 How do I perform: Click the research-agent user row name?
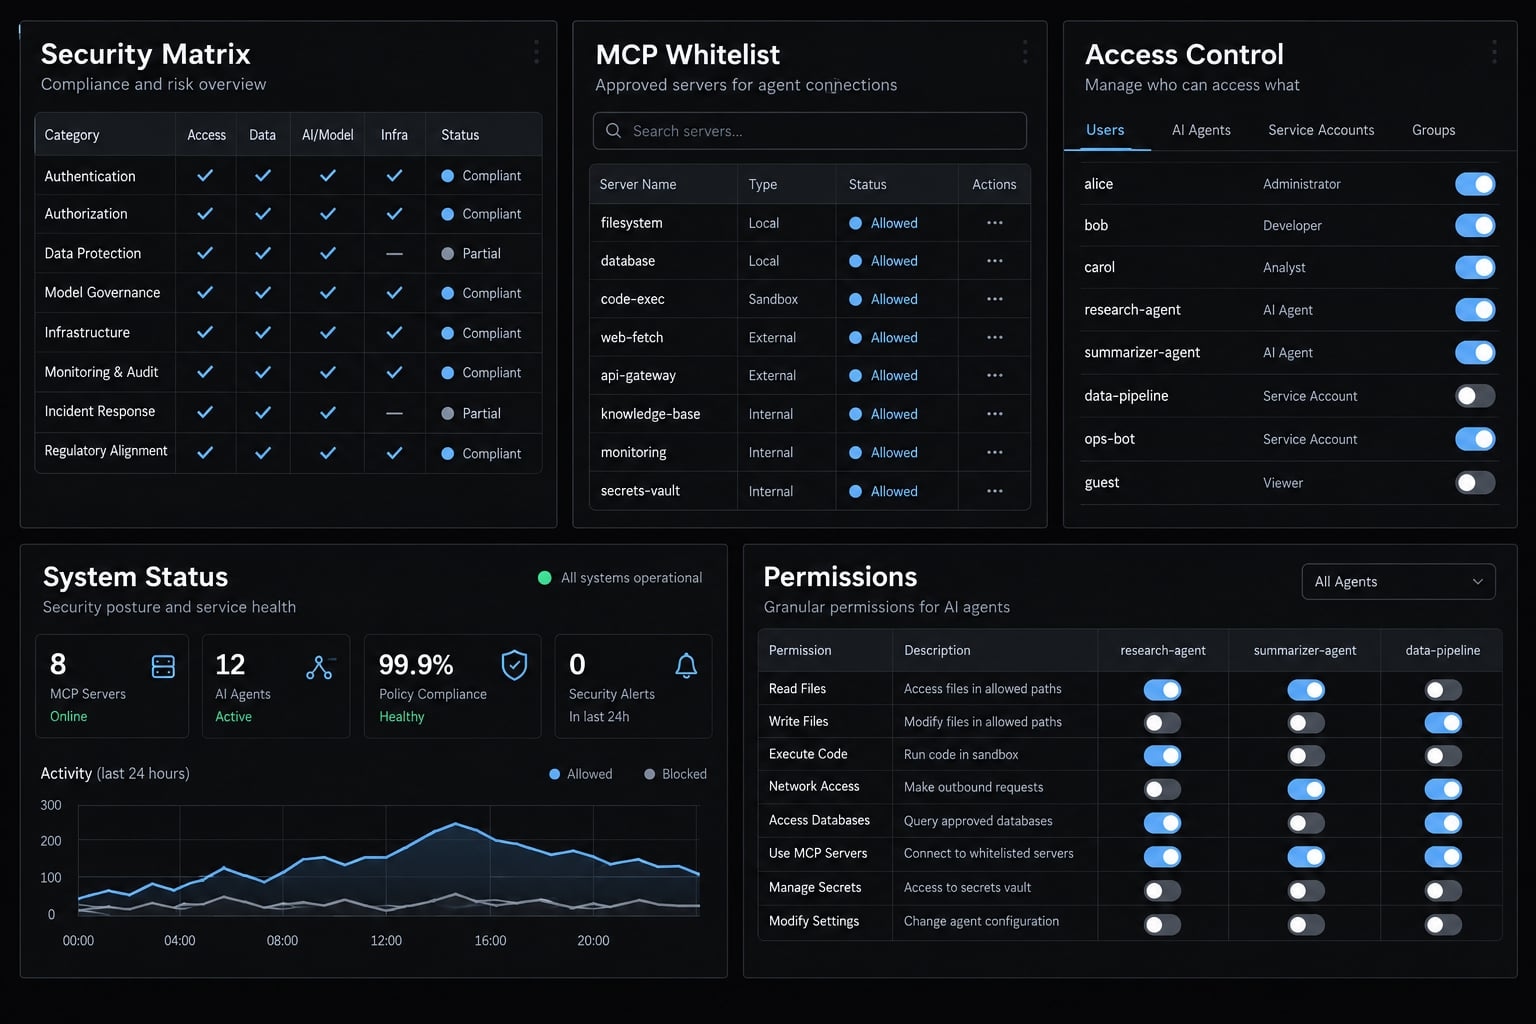[1132, 310]
